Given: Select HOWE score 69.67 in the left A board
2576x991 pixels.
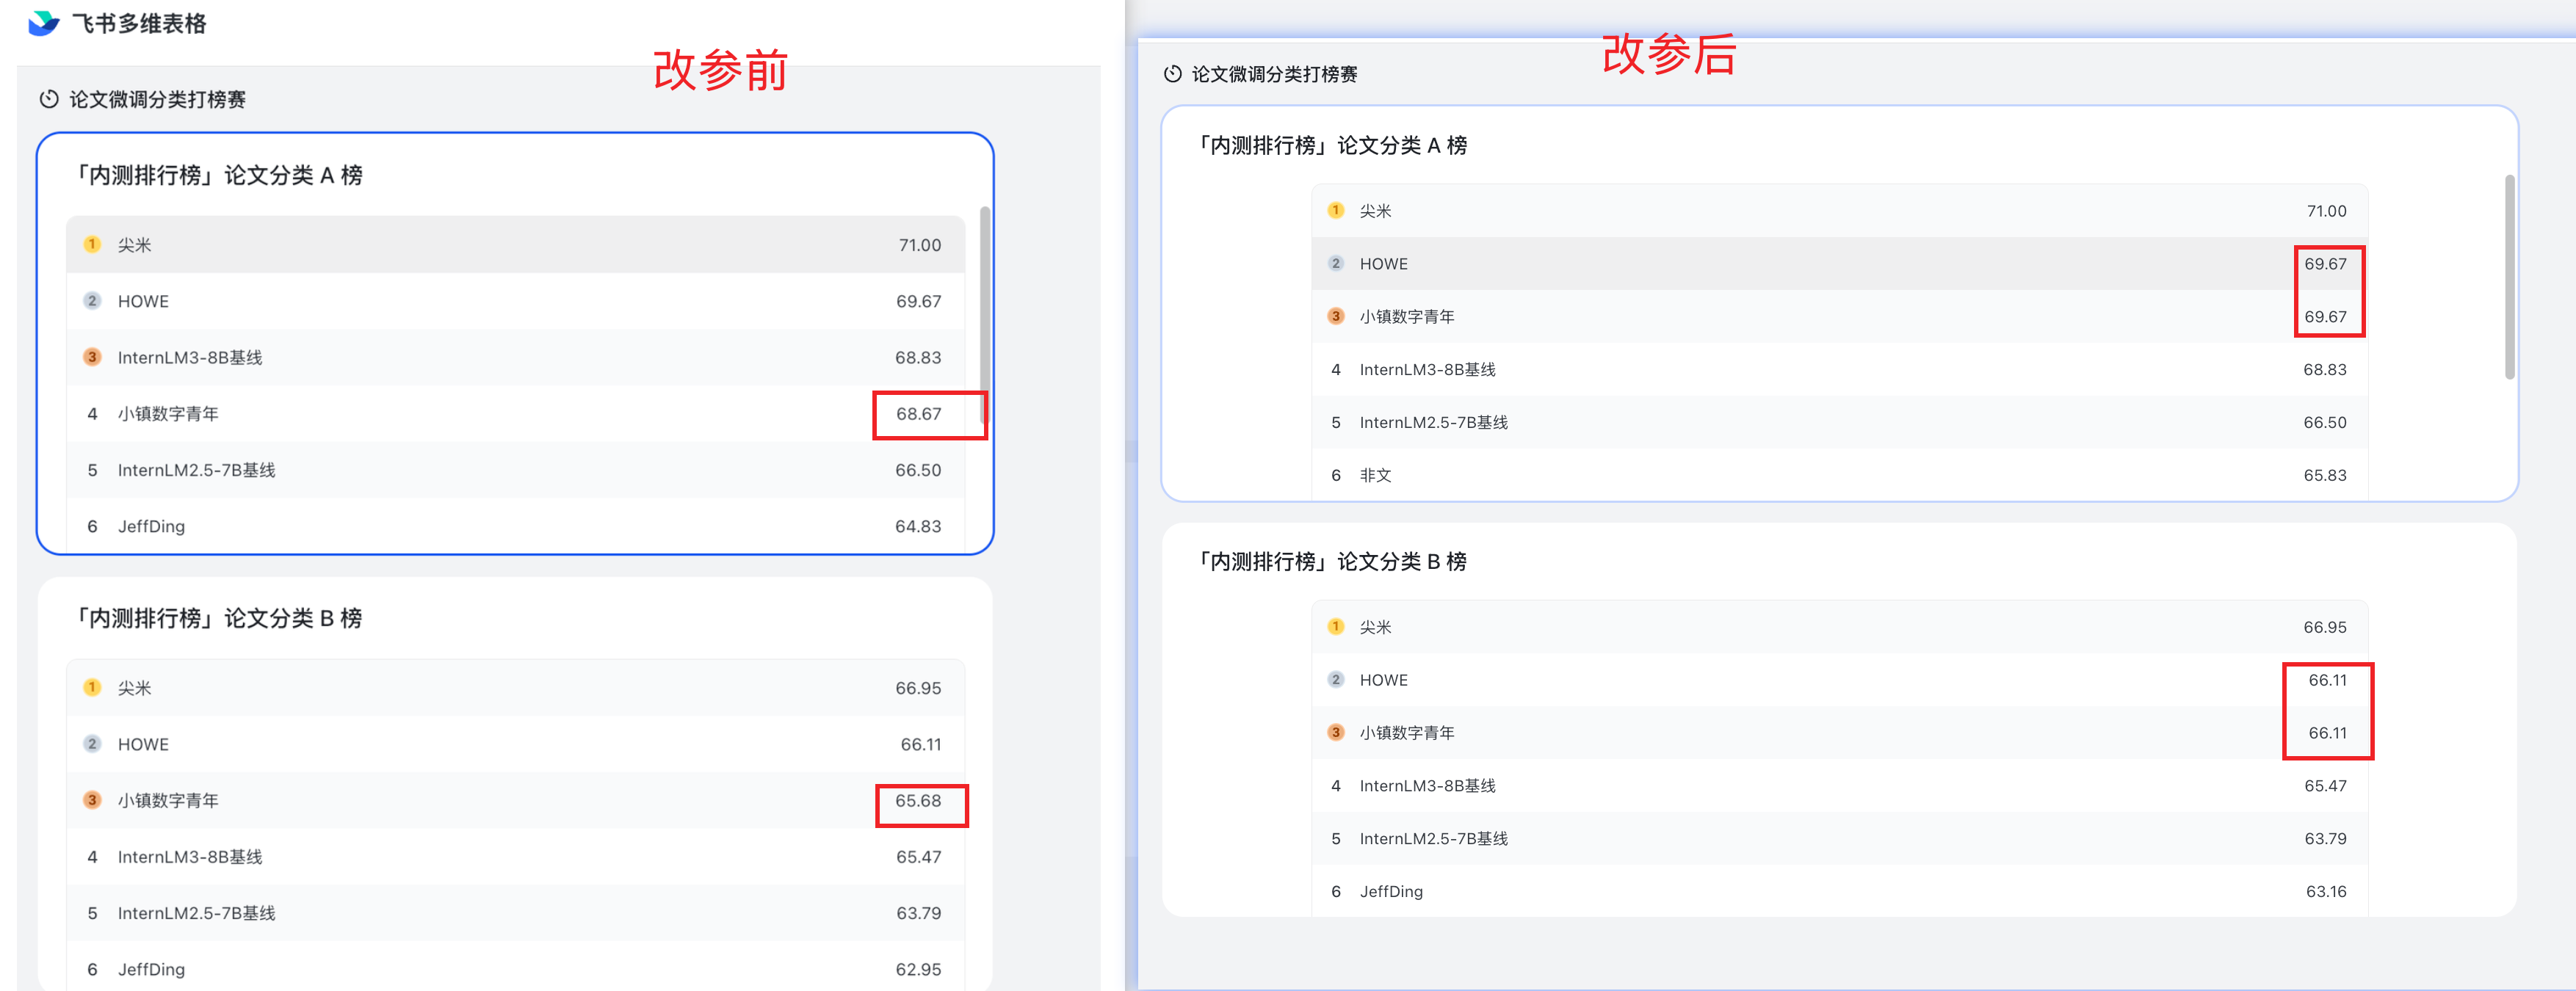Looking at the screenshot, I should [x=918, y=301].
